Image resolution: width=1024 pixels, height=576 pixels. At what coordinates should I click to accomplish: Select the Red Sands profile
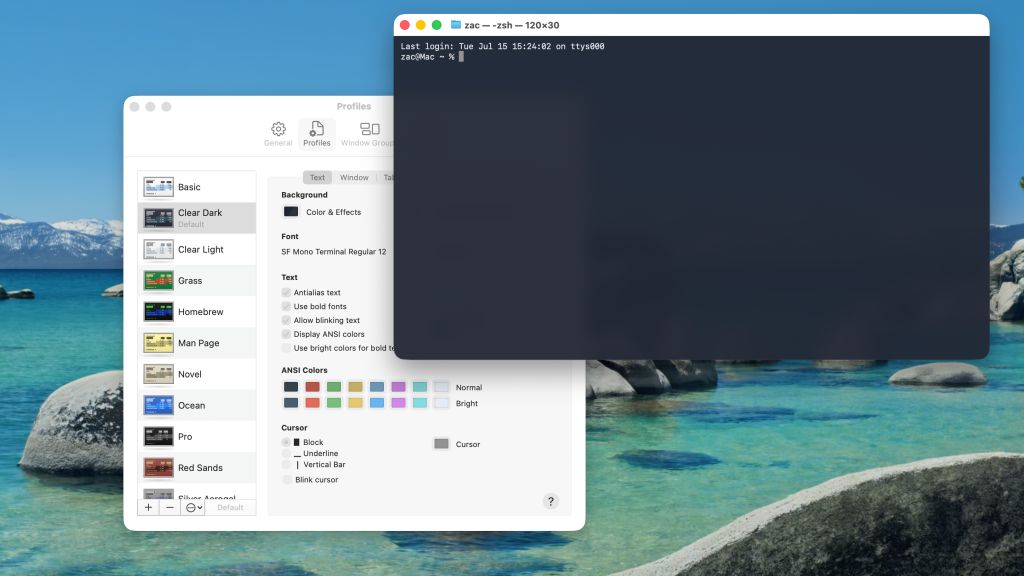click(196, 467)
